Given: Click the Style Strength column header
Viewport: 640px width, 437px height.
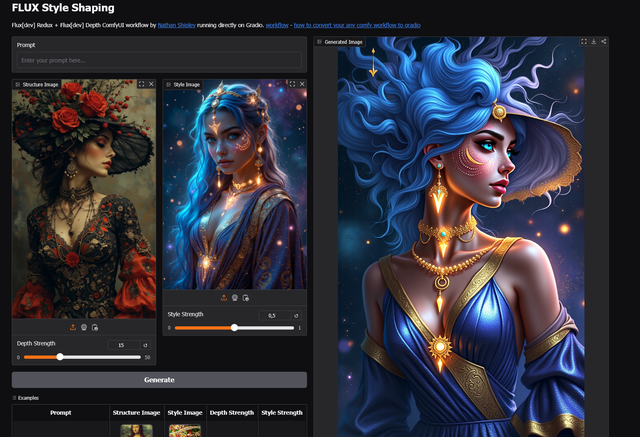Looking at the screenshot, I should [x=282, y=413].
